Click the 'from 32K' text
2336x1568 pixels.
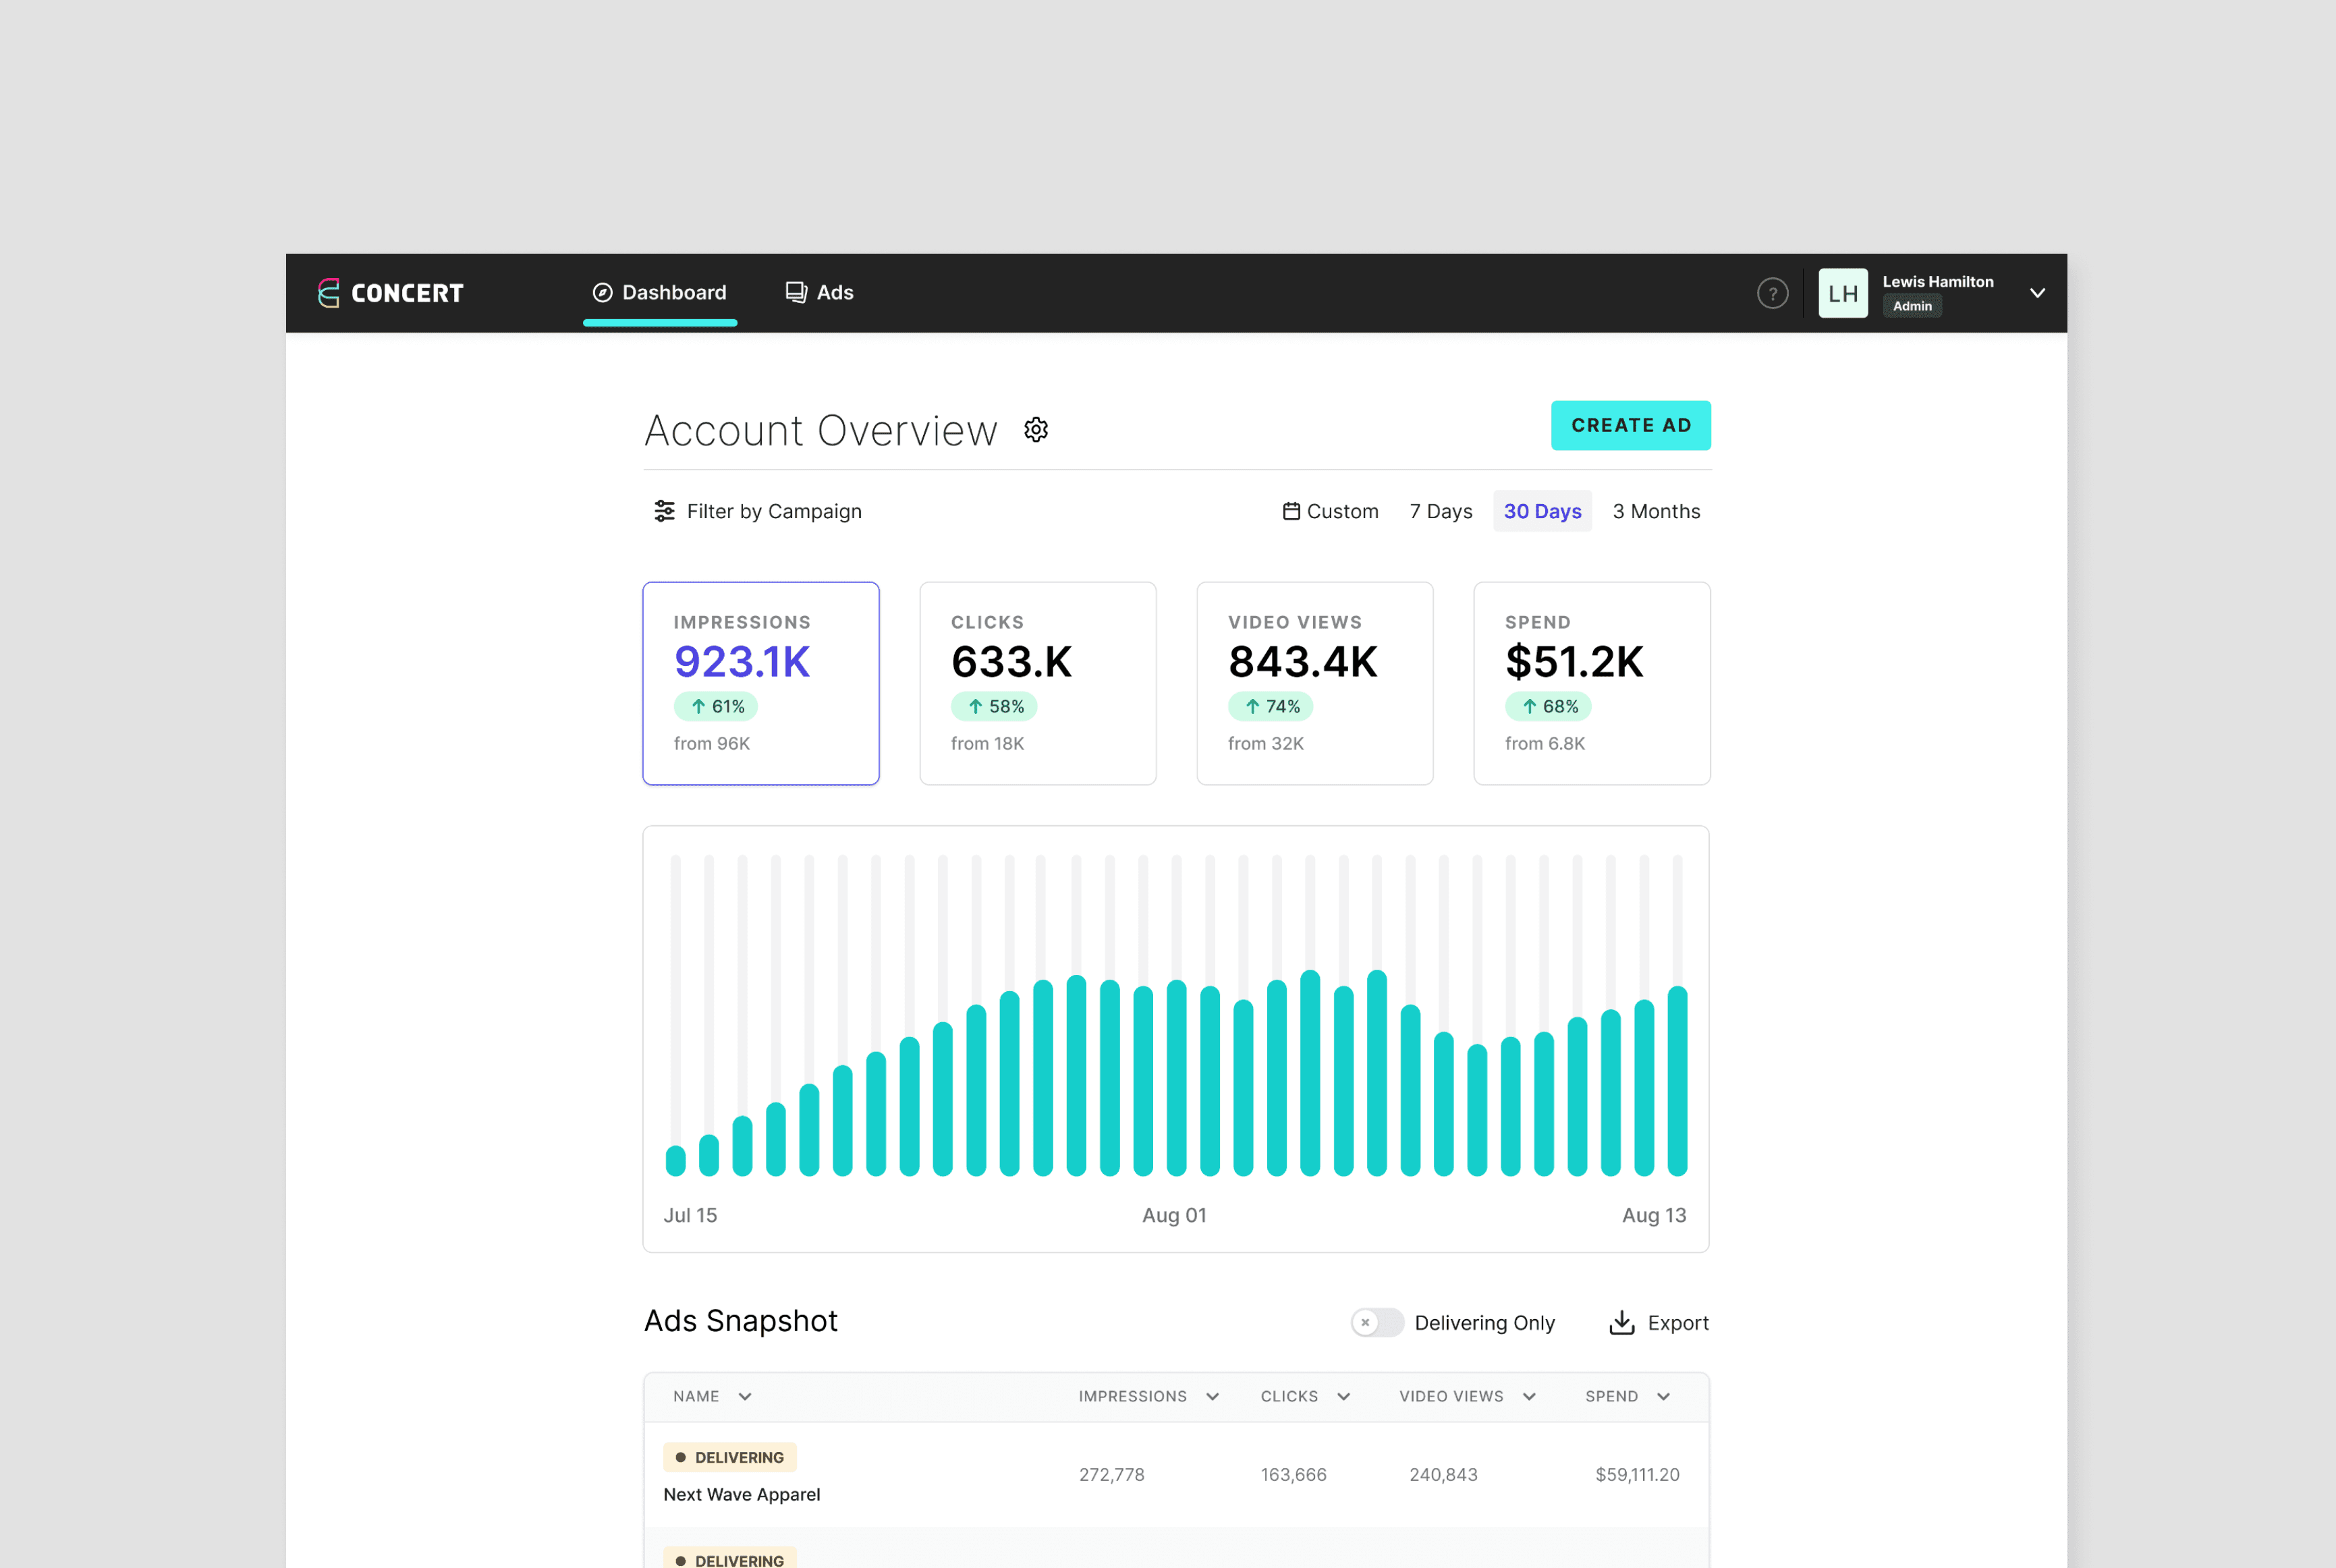(x=1266, y=743)
